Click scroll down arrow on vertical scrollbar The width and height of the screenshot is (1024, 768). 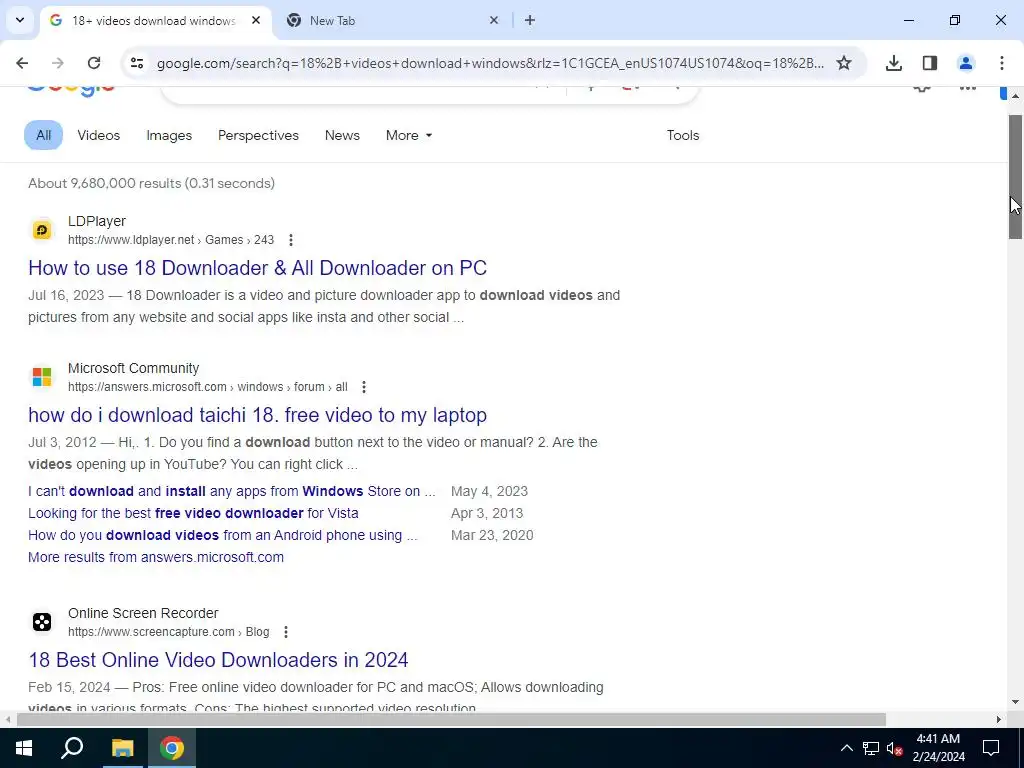point(1016,702)
